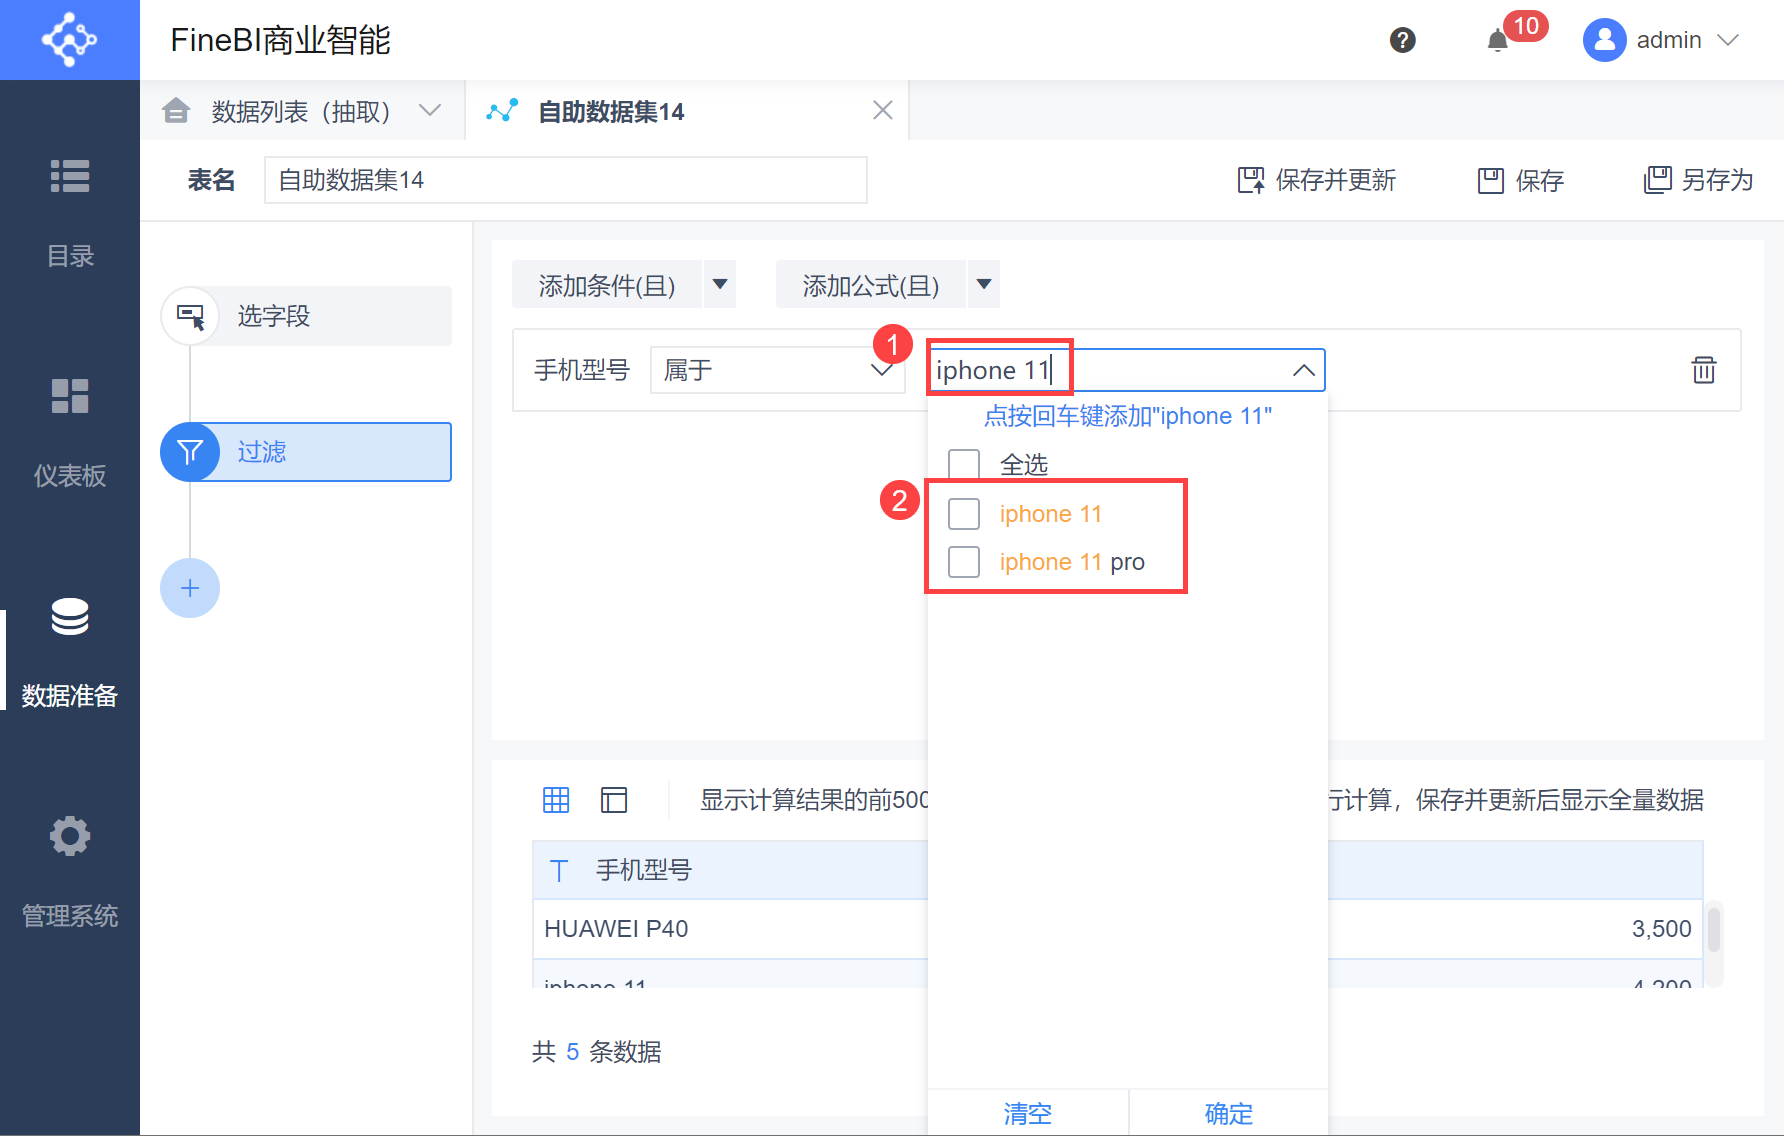Switch to 数据列表（抽取） tab

(301, 111)
